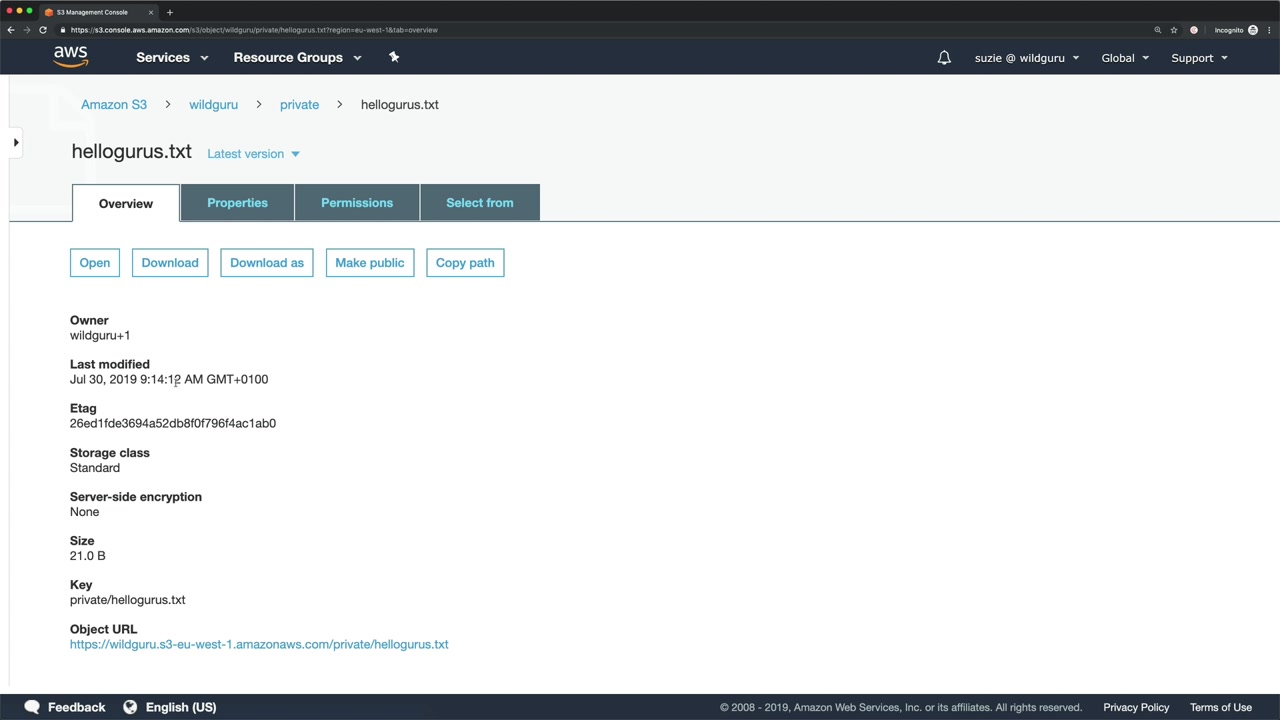Click the Open button
Viewport: 1280px width, 720px height.
click(95, 263)
